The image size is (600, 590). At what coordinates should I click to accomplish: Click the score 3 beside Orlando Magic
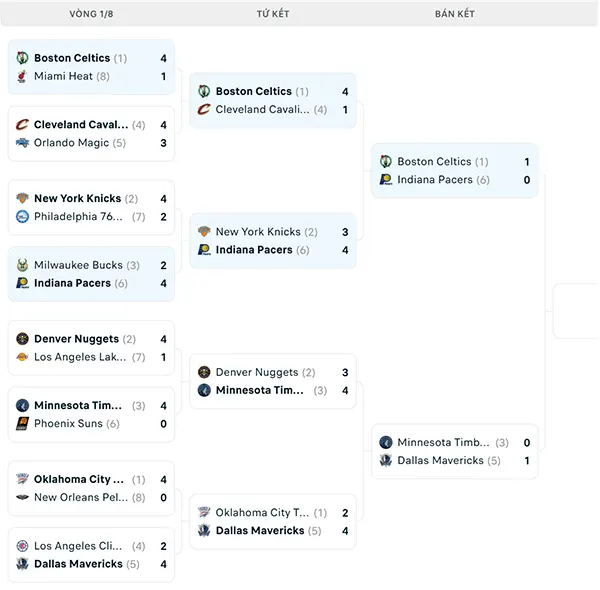pyautogui.click(x=163, y=143)
